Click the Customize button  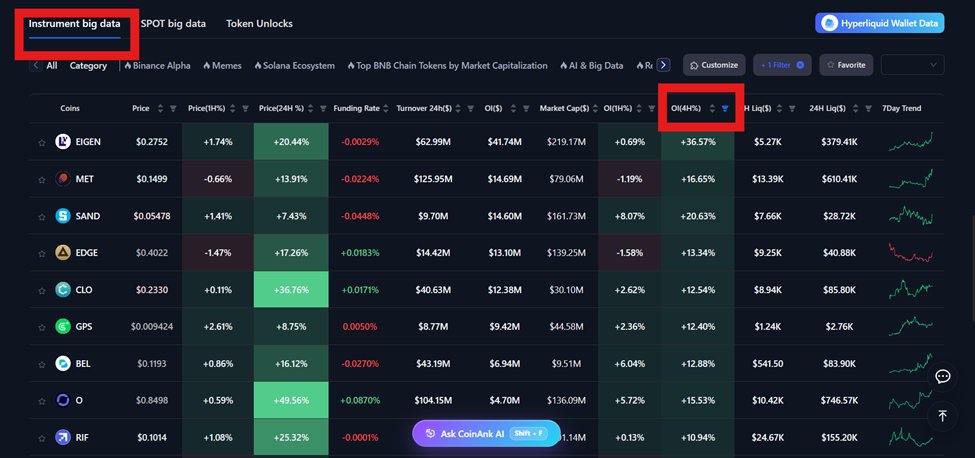pos(714,65)
